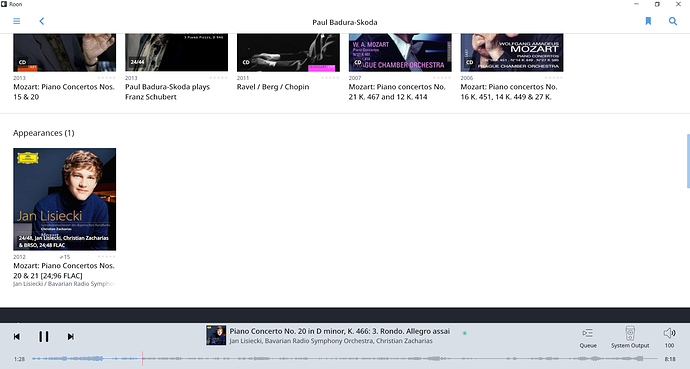This screenshot has height=369, width=690.
Task: Open the System Output zone selector
Action: pyautogui.click(x=630, y=338)
